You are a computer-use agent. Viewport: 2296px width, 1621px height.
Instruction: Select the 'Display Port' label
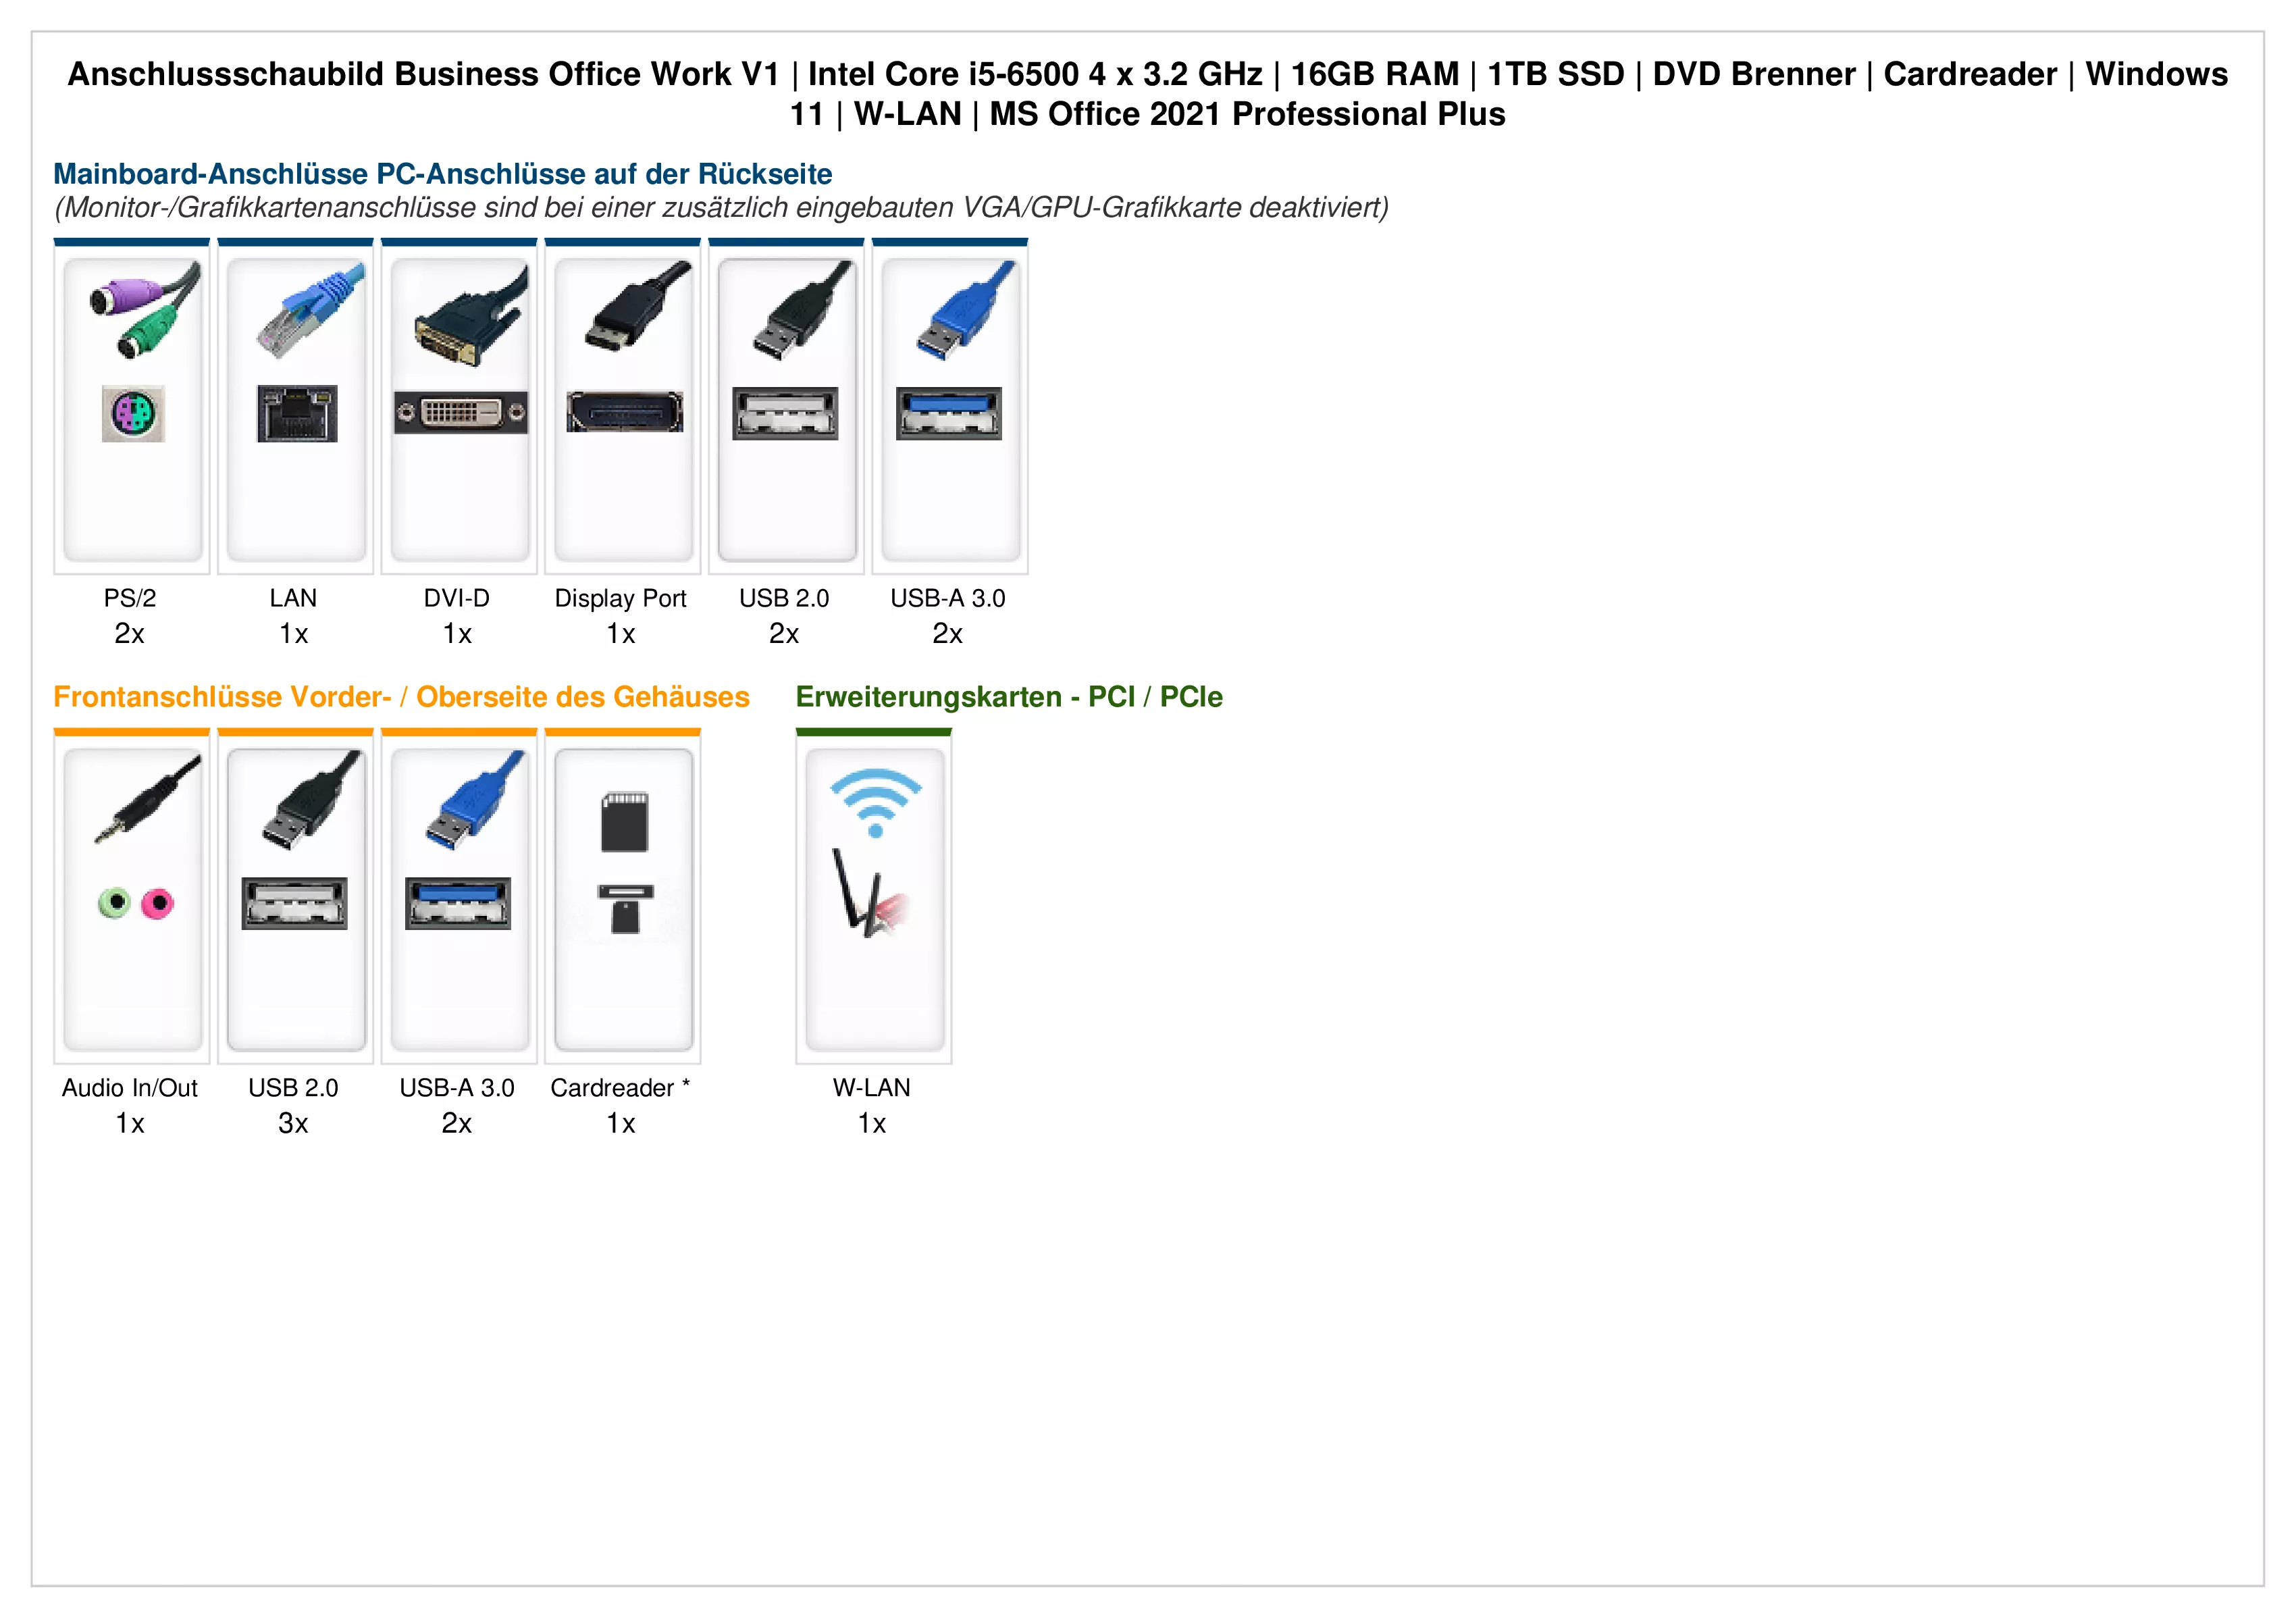click(x=621, y=599)
